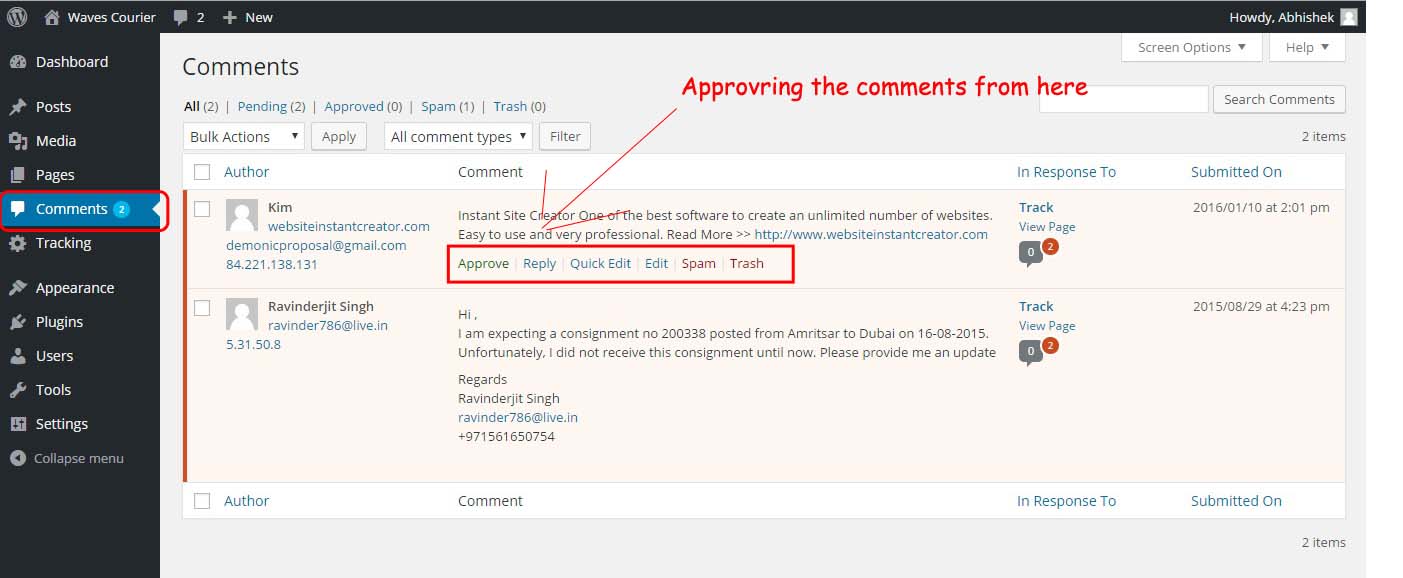The width and height of the screenshot is (1403, 578).
Task: Click Quick Edit on Kim's comment
Action: [600, 263]
